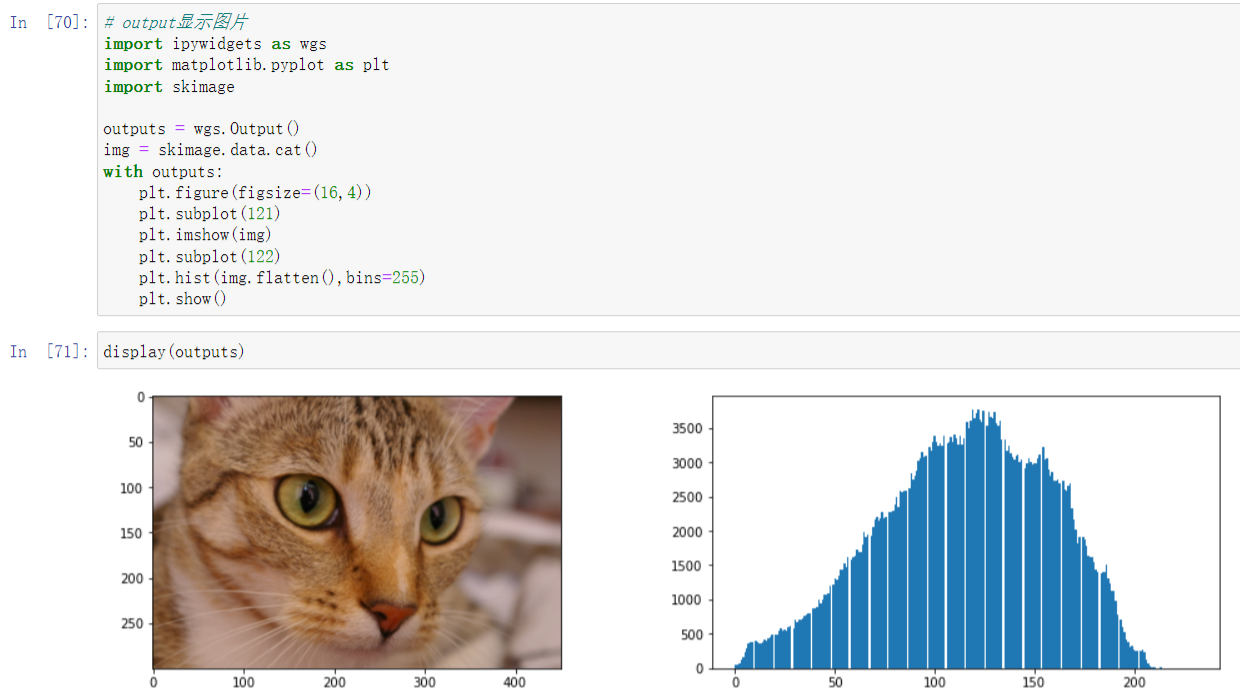
Task: Click the comment line '# output显示图片'
Action: tap(176, 22)
